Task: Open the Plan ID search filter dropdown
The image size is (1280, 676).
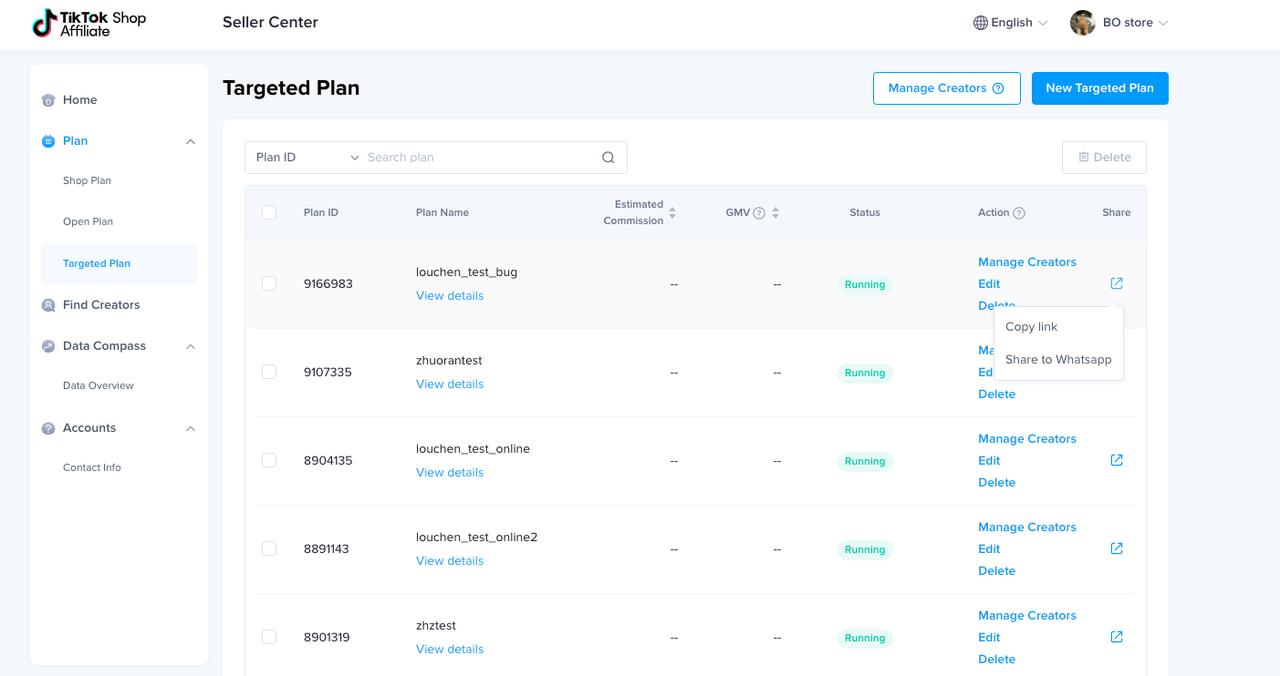Action: pos(306,158)
